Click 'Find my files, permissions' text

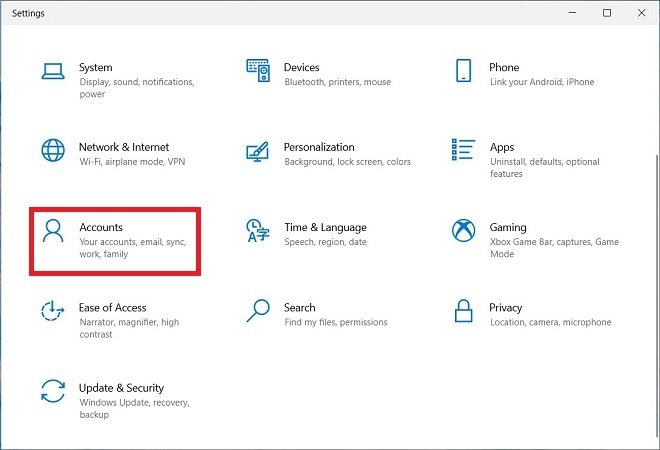point(335,322)
